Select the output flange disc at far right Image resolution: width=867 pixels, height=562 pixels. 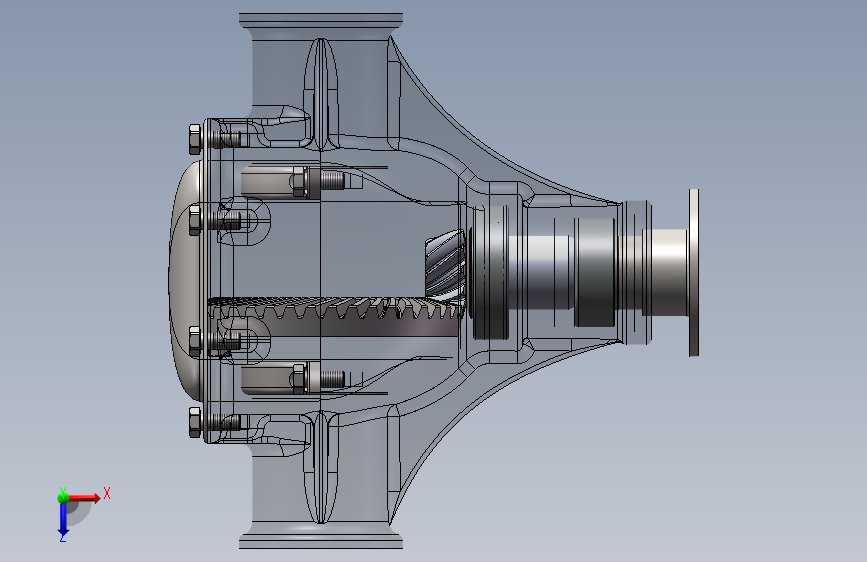point(694,272)
